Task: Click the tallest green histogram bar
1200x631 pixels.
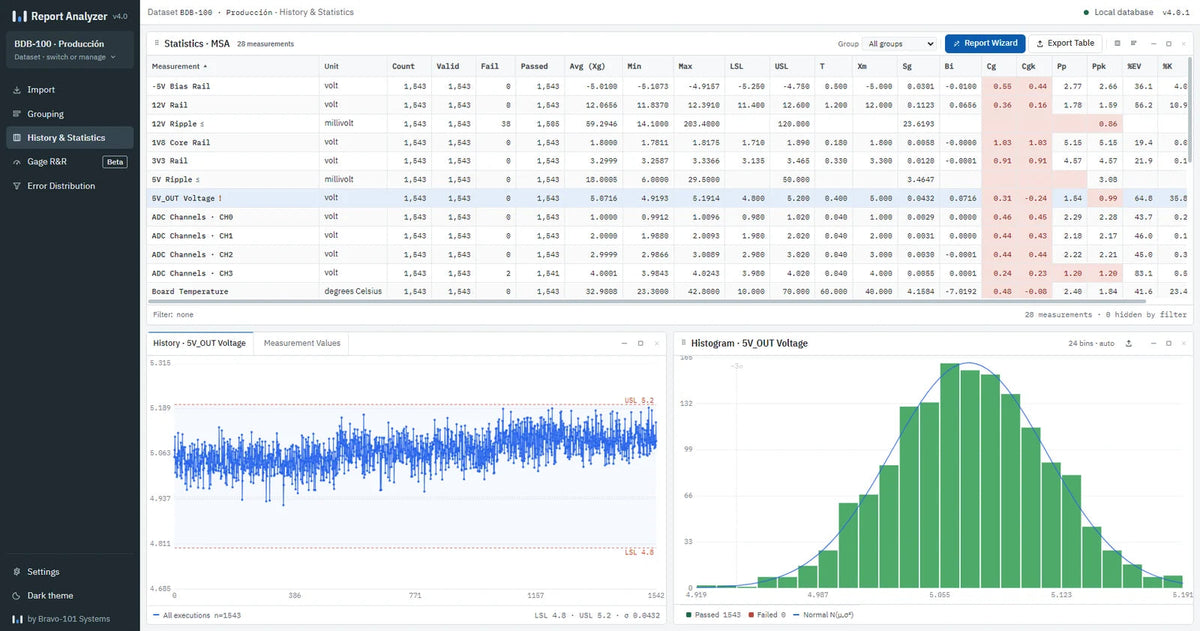Action: coord(948,475)
